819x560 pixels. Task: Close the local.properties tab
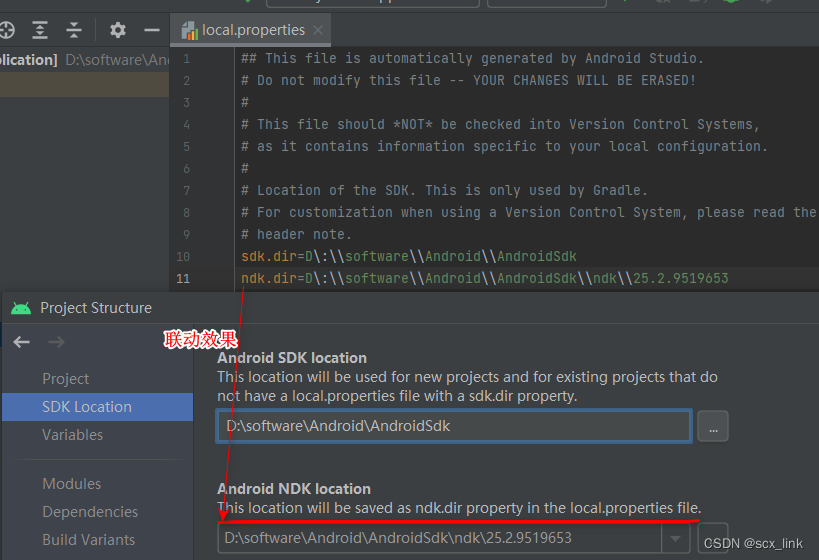pyautogui.click(x=318, y=30)
